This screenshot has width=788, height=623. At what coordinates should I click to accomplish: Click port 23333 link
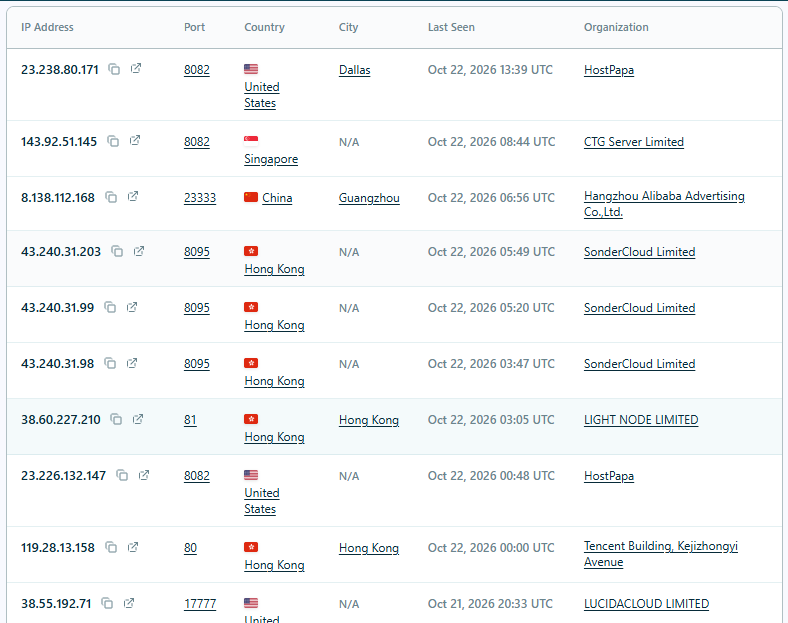(200, 198)
